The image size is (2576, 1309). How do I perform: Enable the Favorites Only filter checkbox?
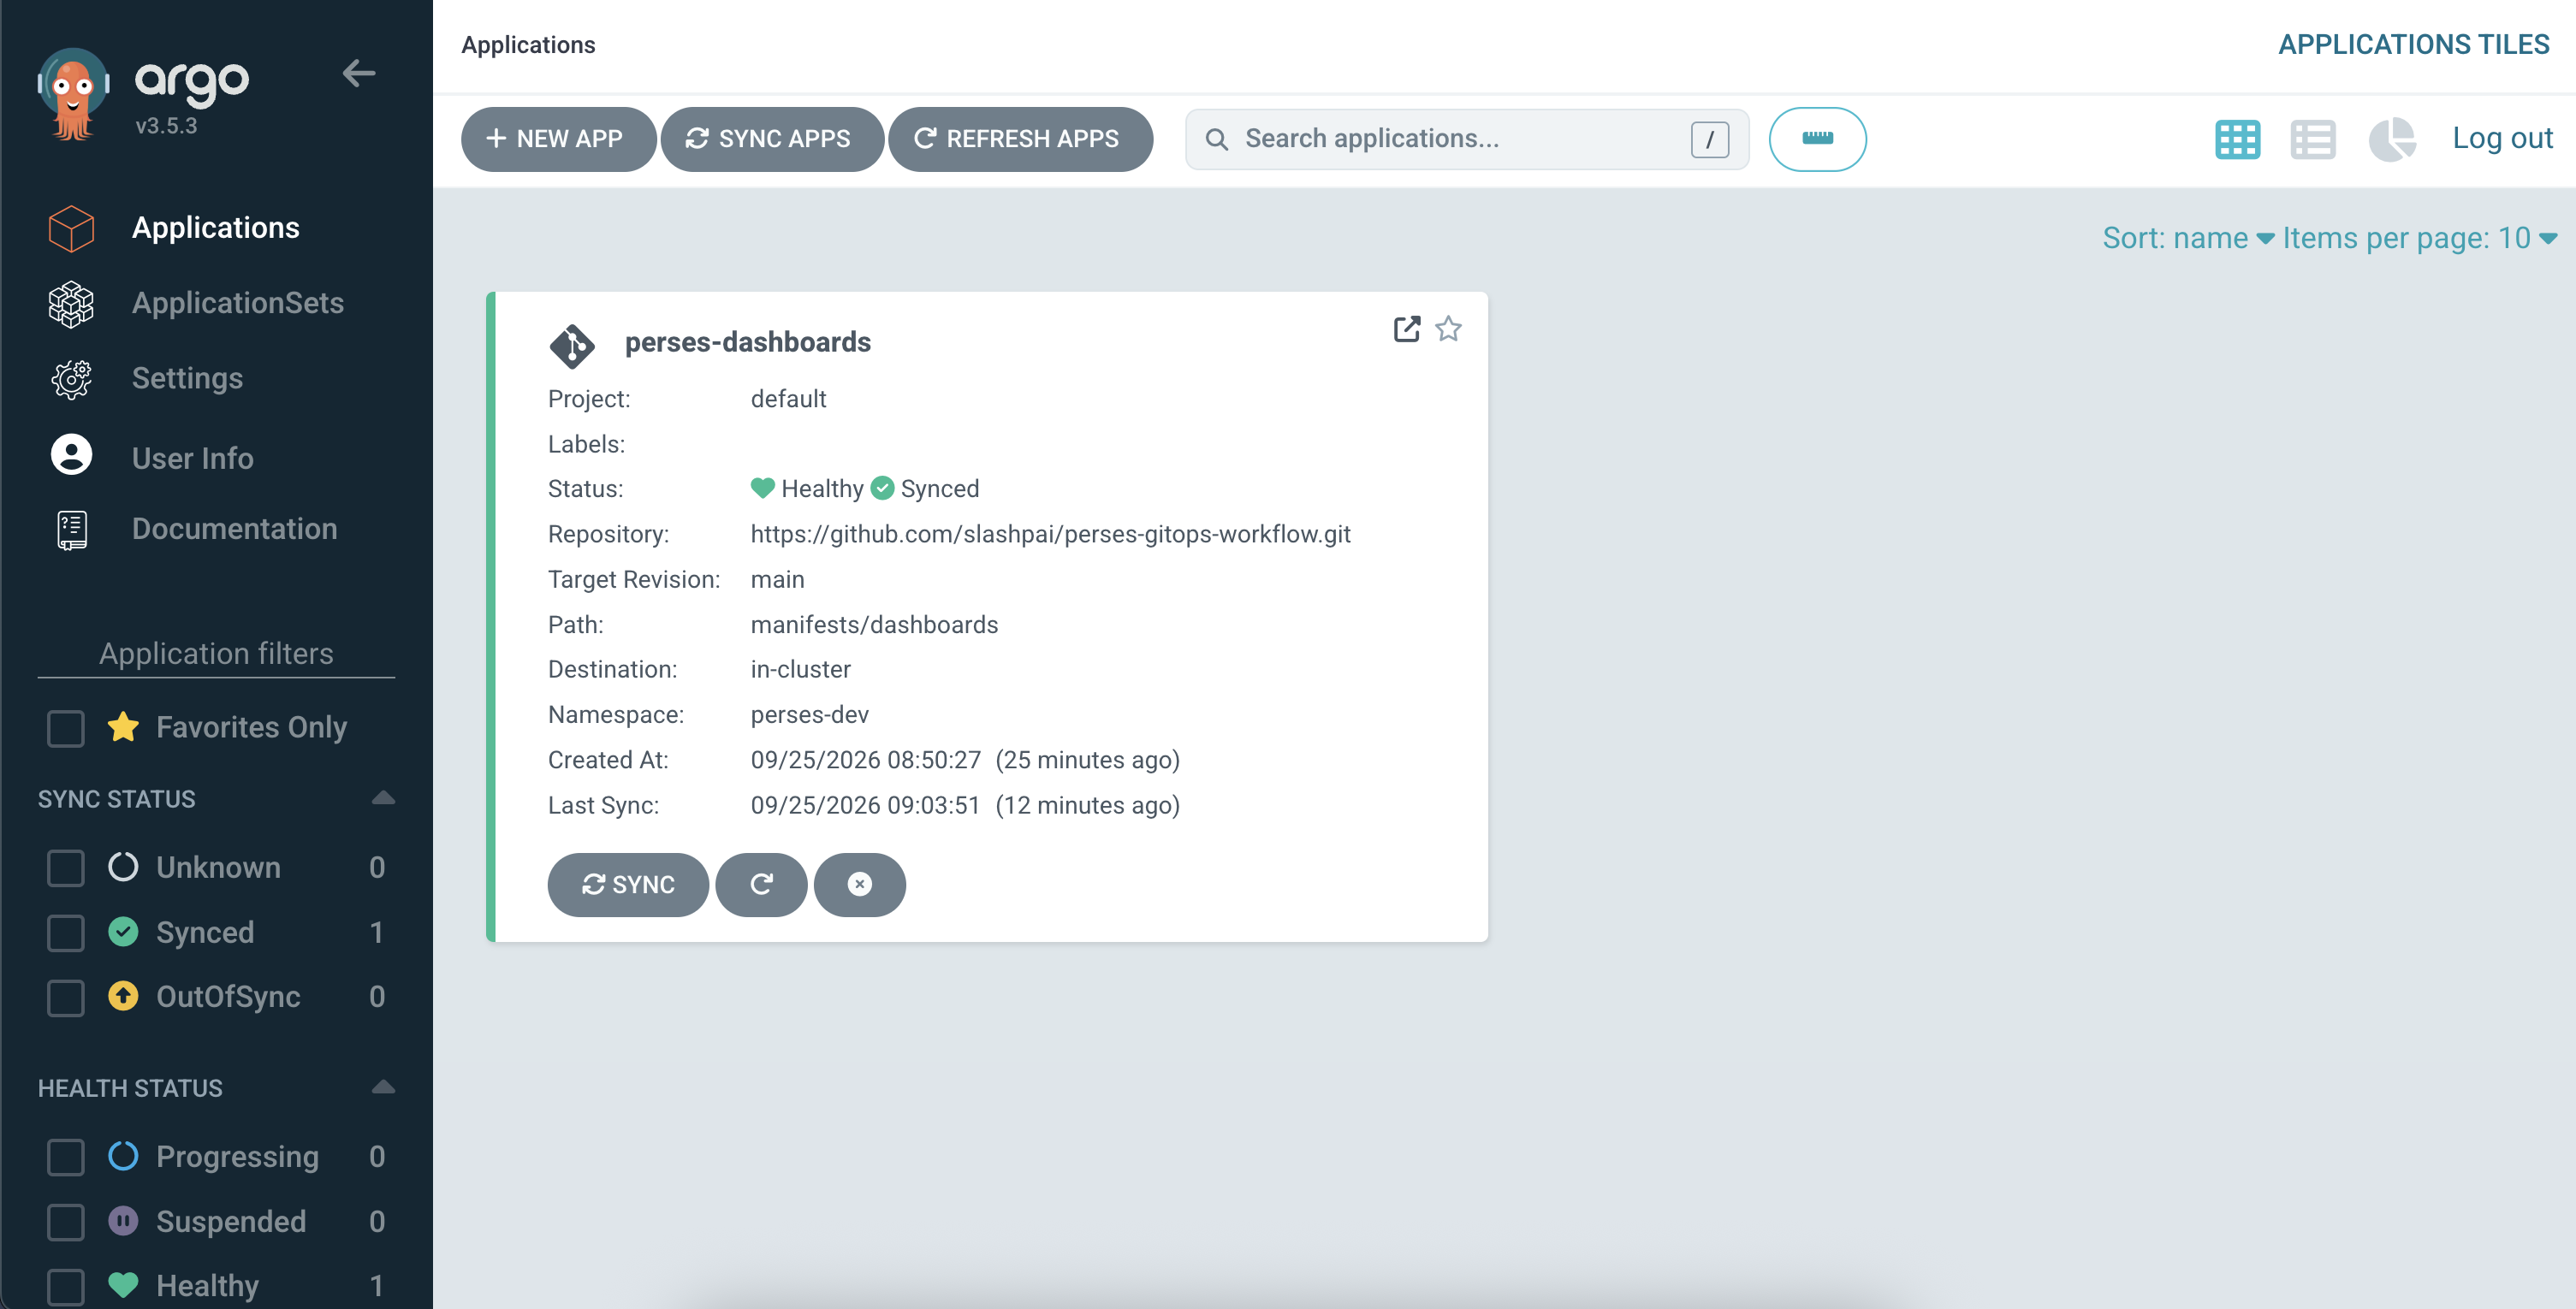66,728
